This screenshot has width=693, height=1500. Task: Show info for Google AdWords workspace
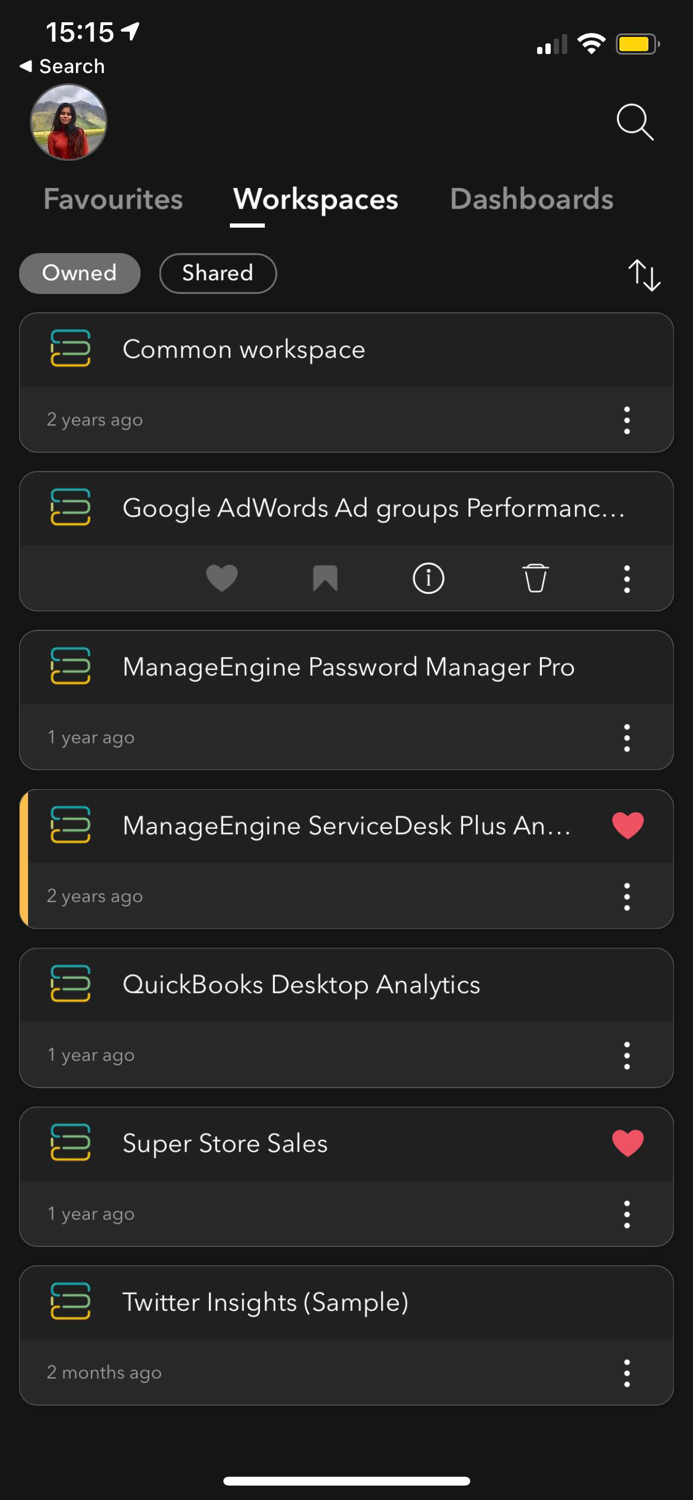click(x=428, y=578)
